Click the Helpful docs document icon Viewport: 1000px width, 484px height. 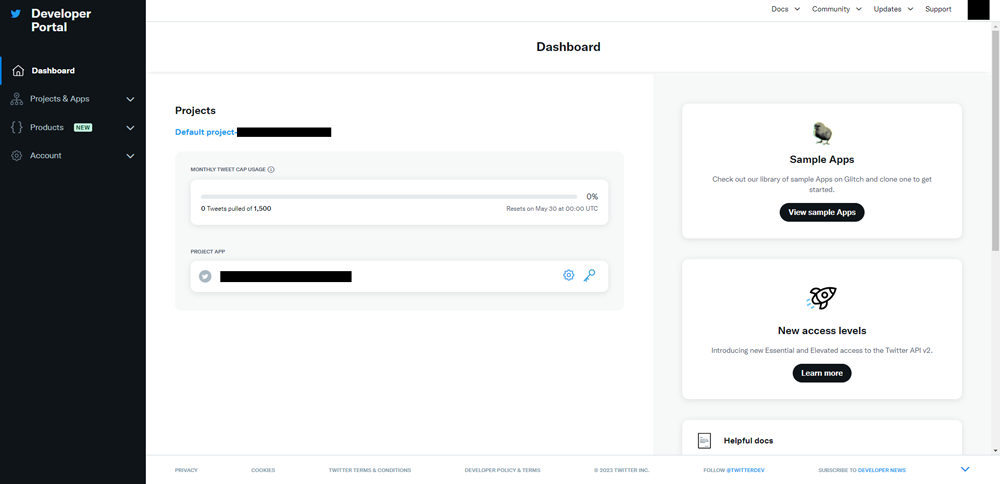point(705,441)
